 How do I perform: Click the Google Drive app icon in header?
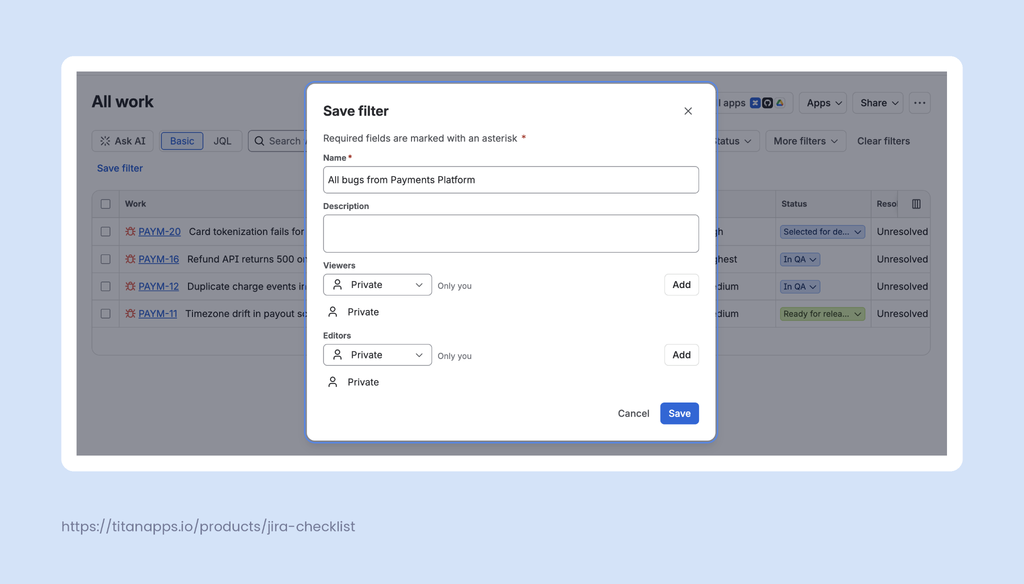[780, 103]
